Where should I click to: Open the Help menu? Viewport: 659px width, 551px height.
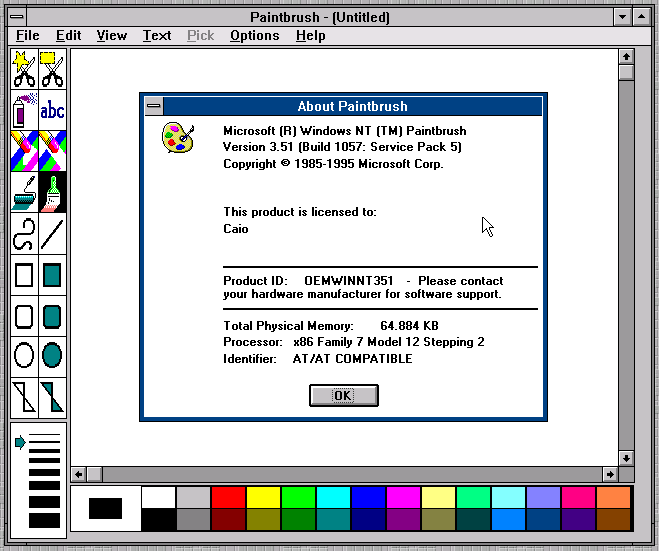point(311,36)
